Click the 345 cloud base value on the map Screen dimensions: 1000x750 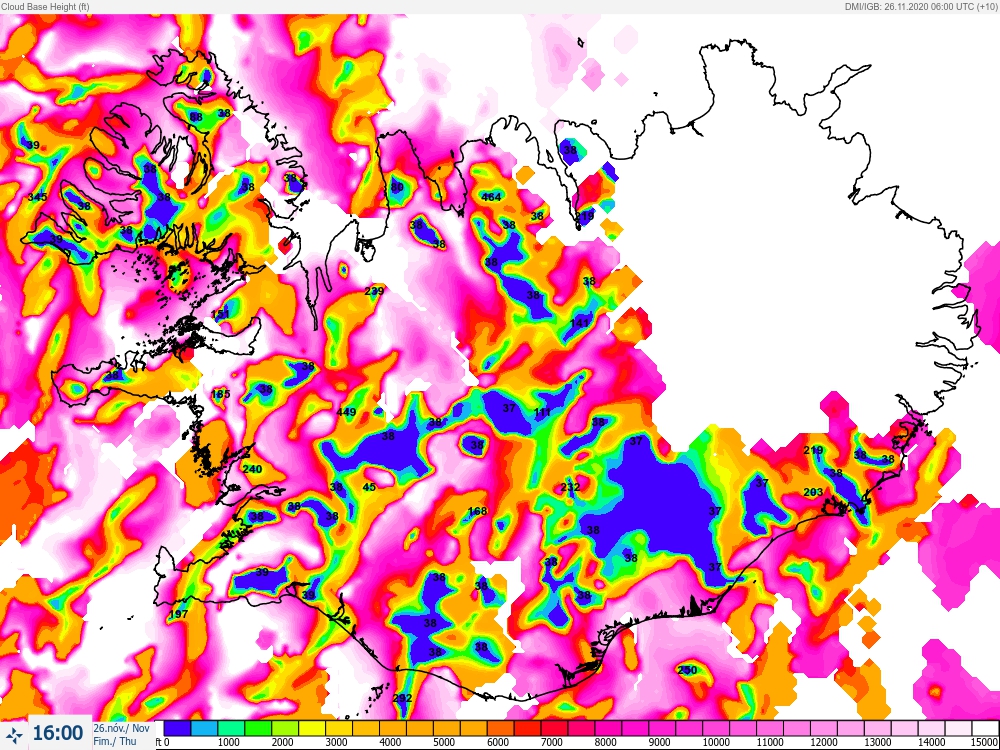[38, 197]
